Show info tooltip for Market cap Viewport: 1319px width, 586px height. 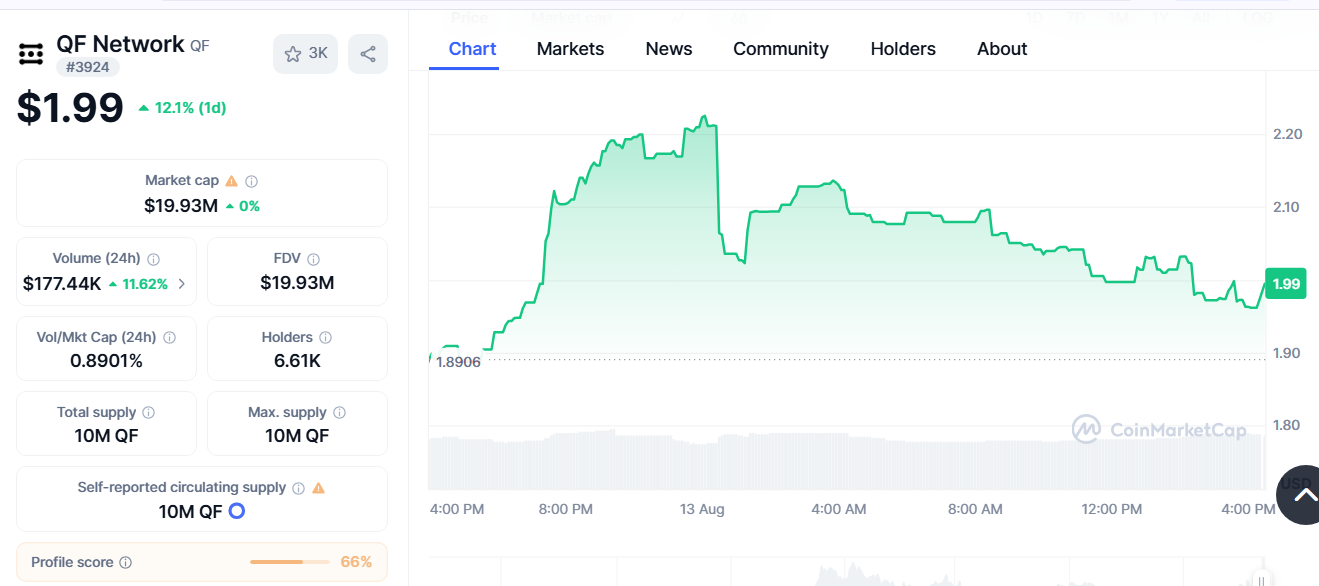tap(252, 181)
